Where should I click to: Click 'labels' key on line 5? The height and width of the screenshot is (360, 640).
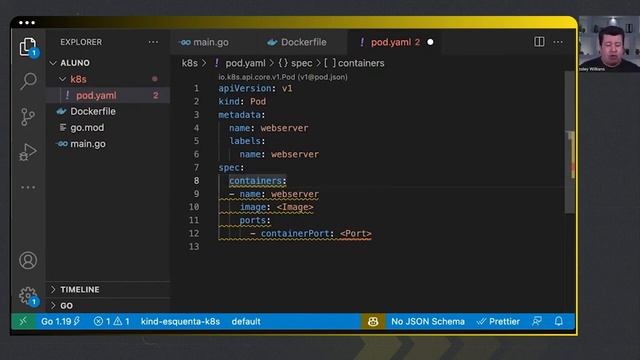(x=244, y=141)
